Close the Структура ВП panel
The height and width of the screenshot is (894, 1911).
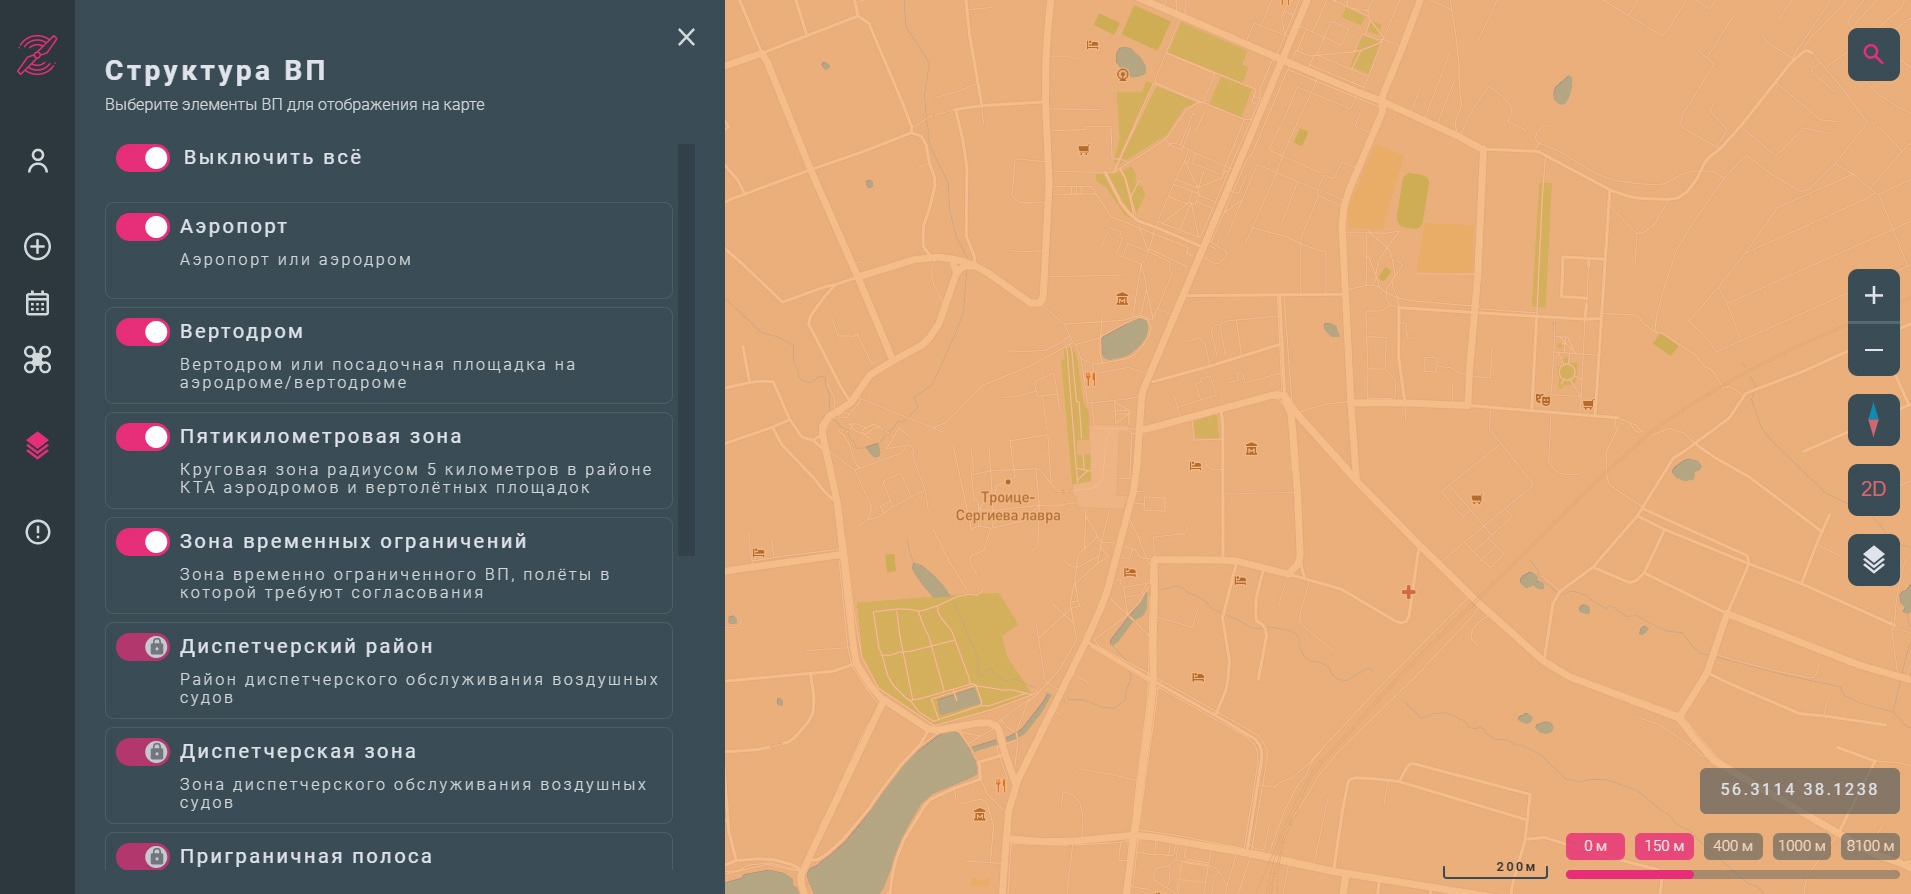coord(686,37)
